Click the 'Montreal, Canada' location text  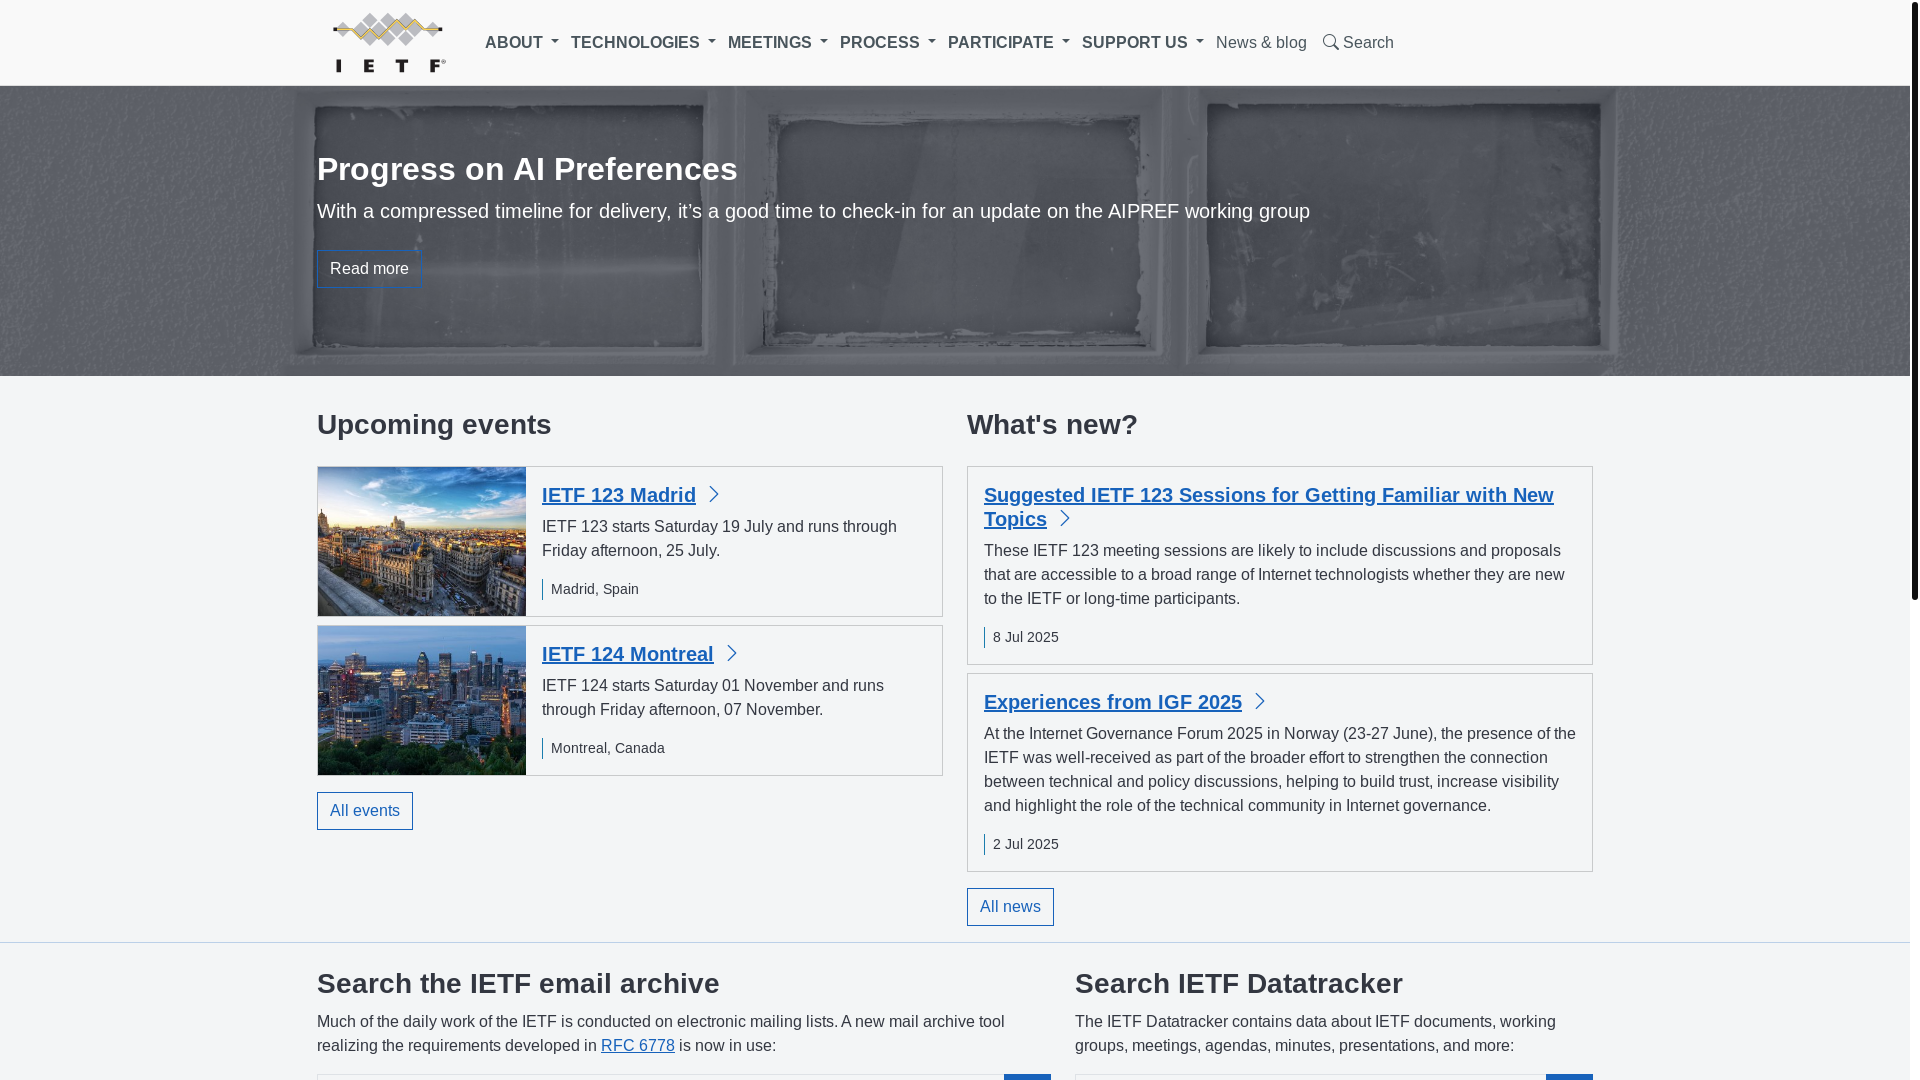tap(608, 748)
